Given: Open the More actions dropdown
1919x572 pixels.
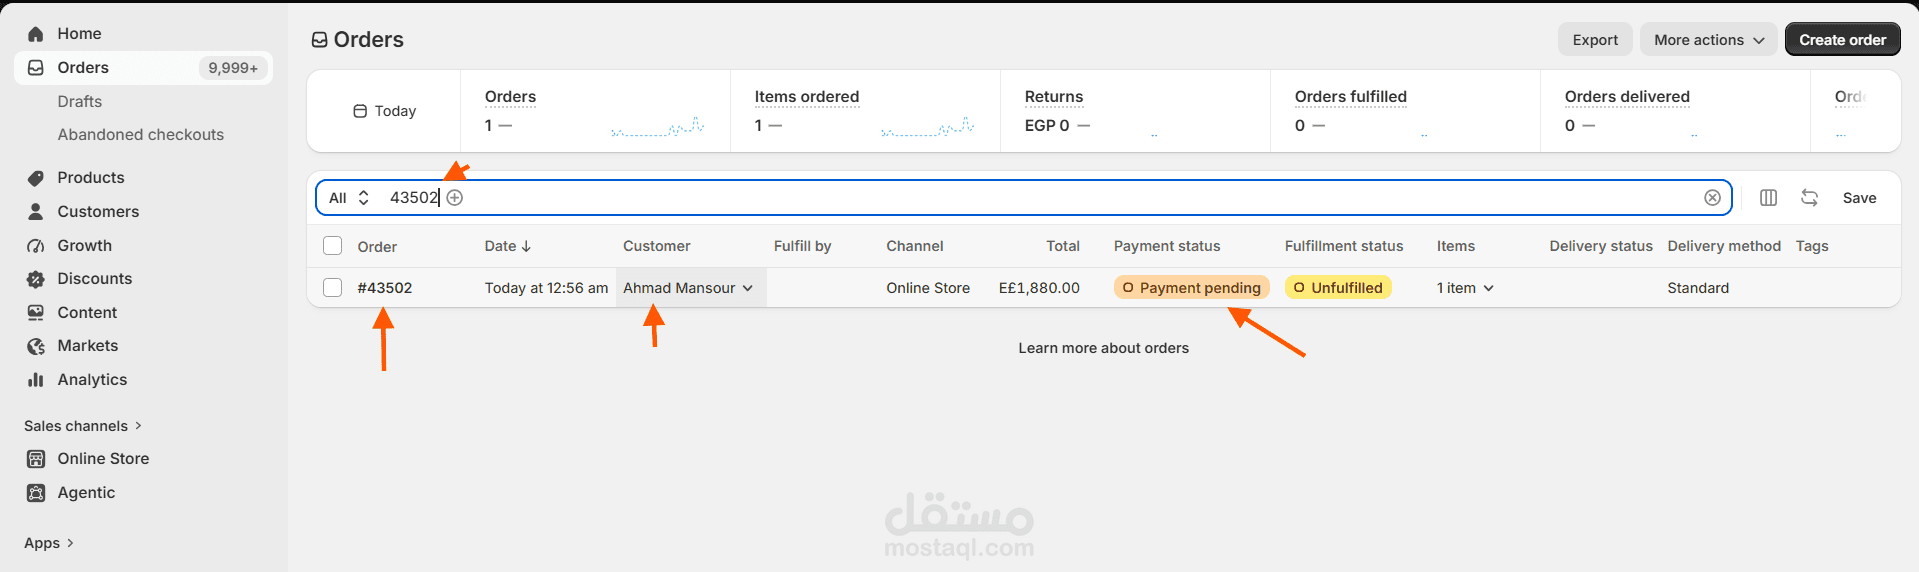Looking at the screenshot, I should [1709, 40].
